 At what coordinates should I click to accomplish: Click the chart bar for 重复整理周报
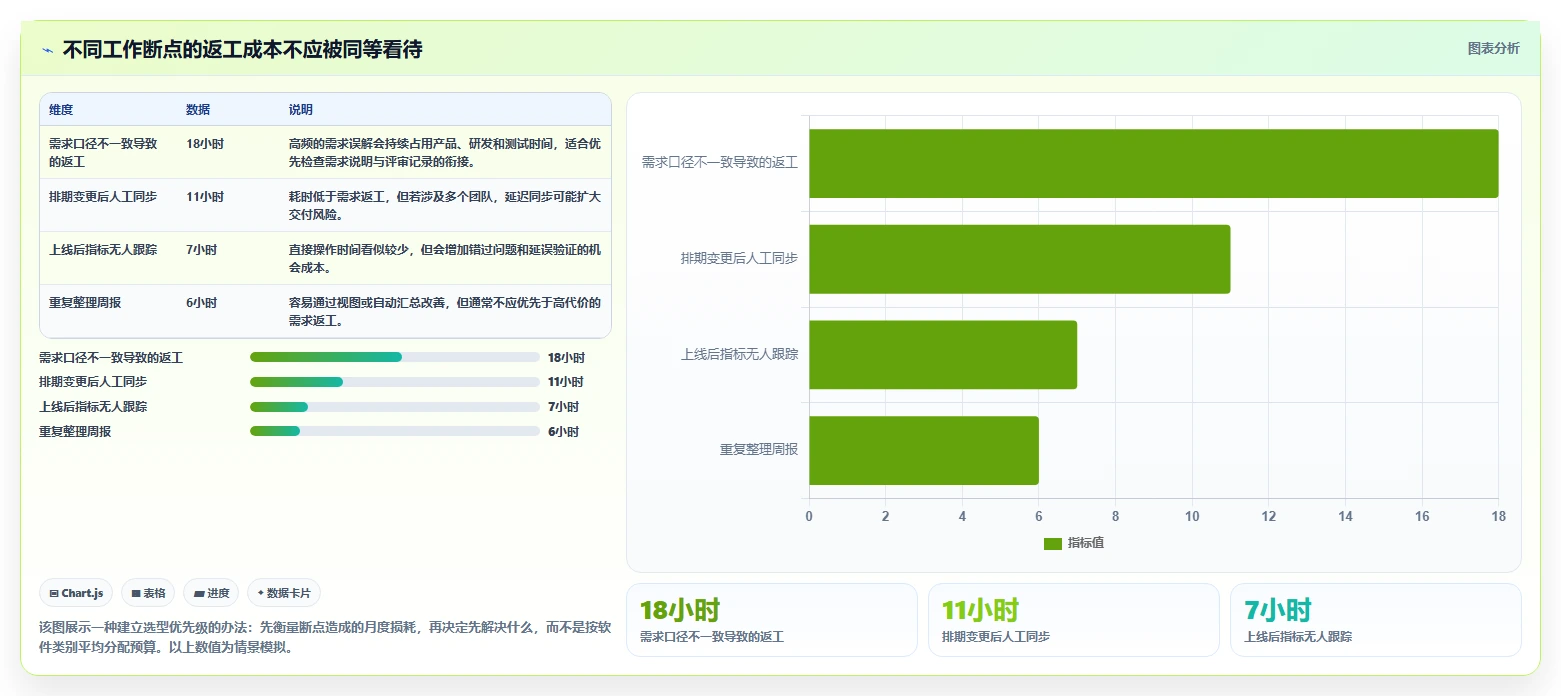click(x=924, y=450)
